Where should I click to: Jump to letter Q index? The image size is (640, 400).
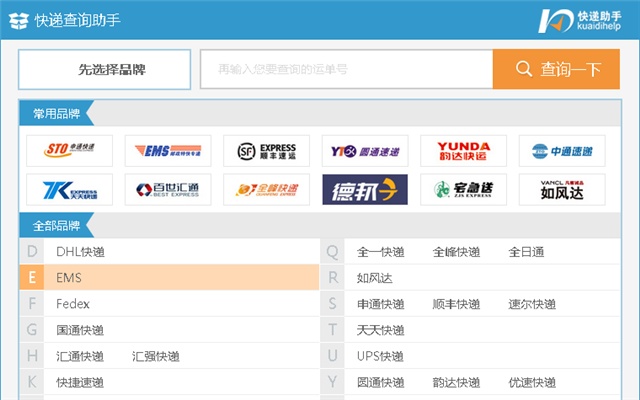[332, 251]
